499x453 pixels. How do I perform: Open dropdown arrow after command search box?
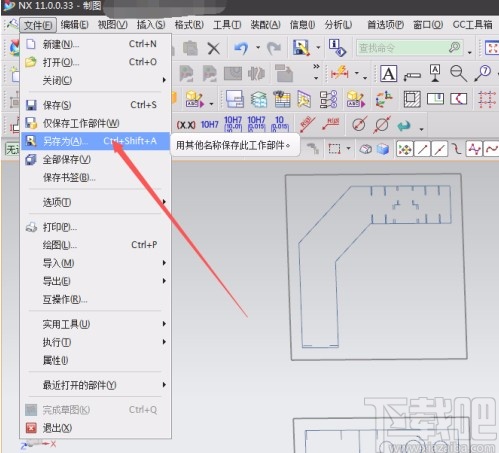tap(469, 52)
